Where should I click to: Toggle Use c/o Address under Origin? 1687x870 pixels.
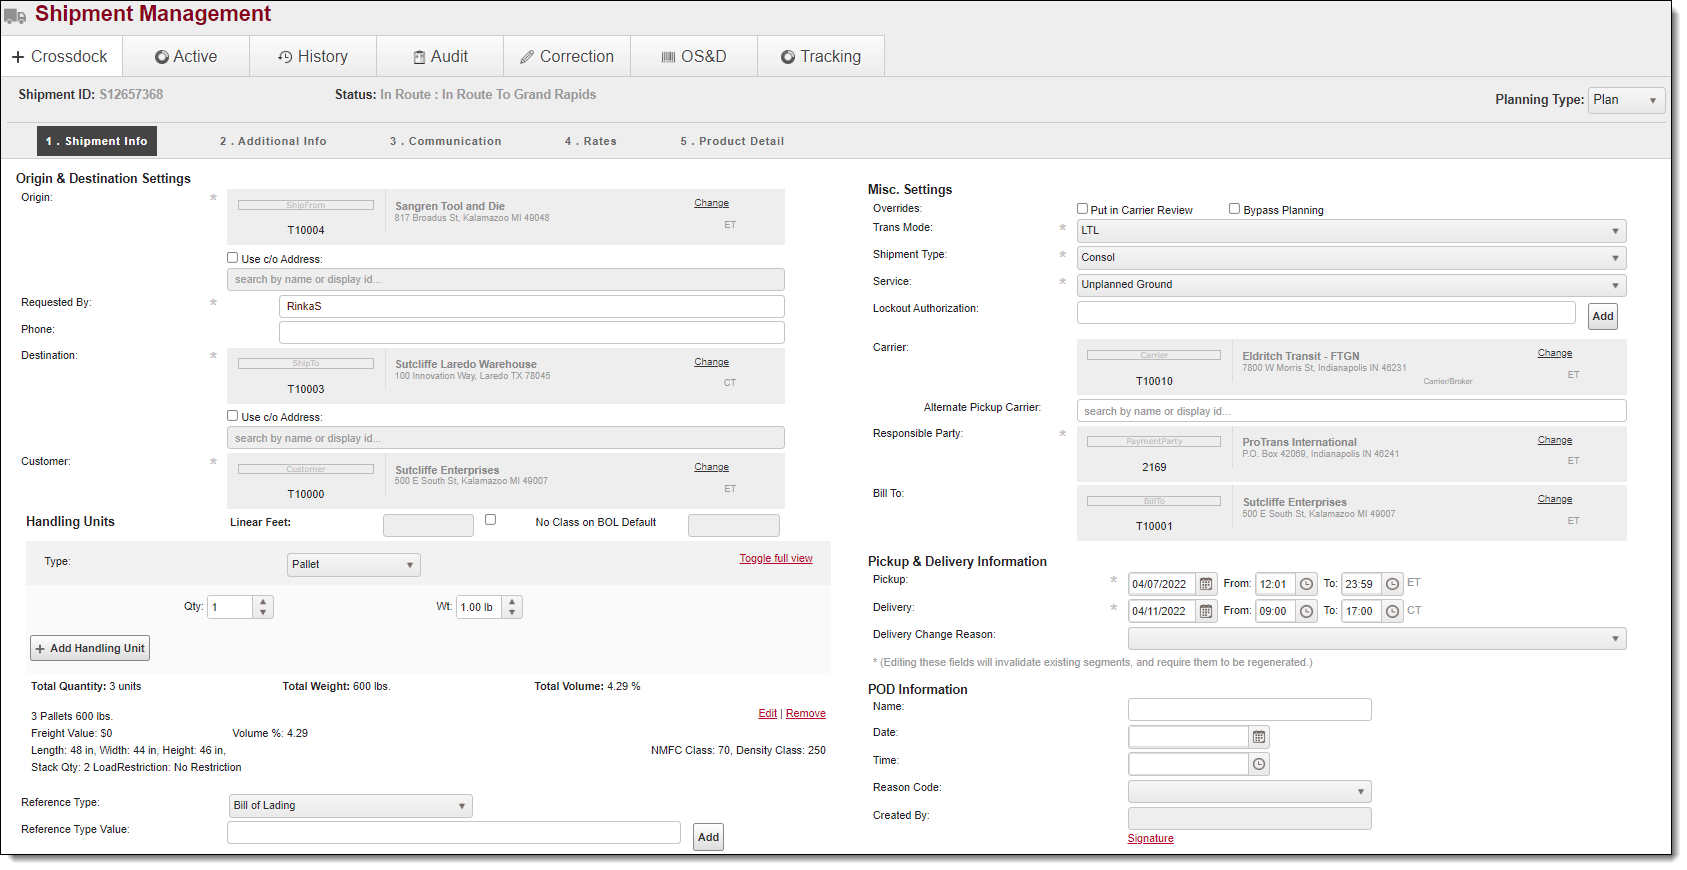pos(233,258)
